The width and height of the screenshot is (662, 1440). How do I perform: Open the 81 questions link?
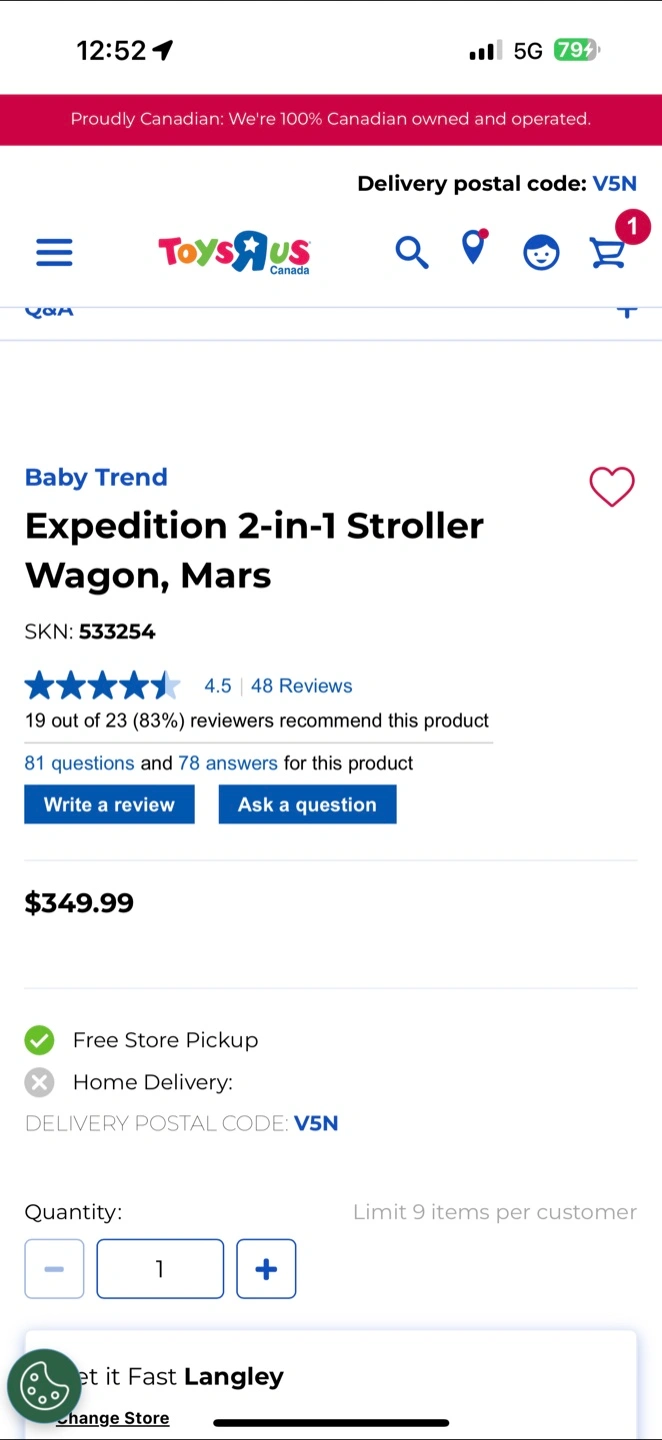[x=79, y=763]
